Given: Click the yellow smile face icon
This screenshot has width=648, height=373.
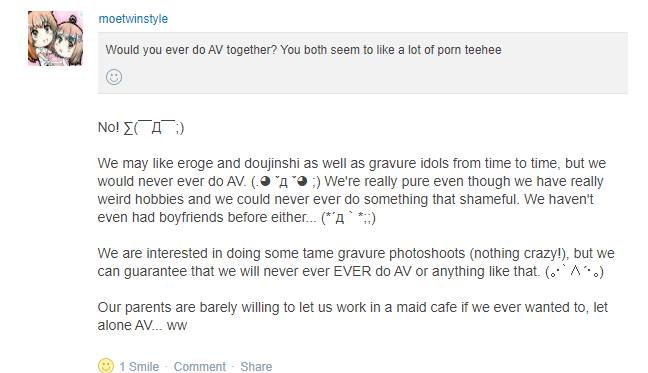Looking at the screenshot, I should pyautogui.click(x=106, y=366).
